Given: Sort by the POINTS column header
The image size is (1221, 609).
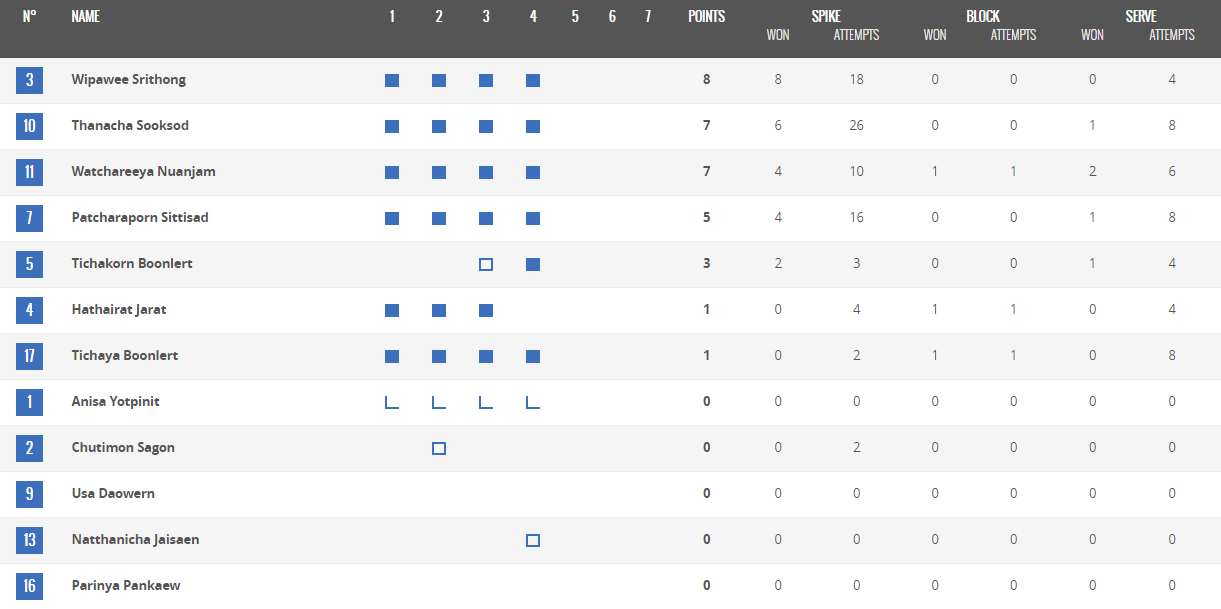Looking at the screenshot, I should point(707,17).
